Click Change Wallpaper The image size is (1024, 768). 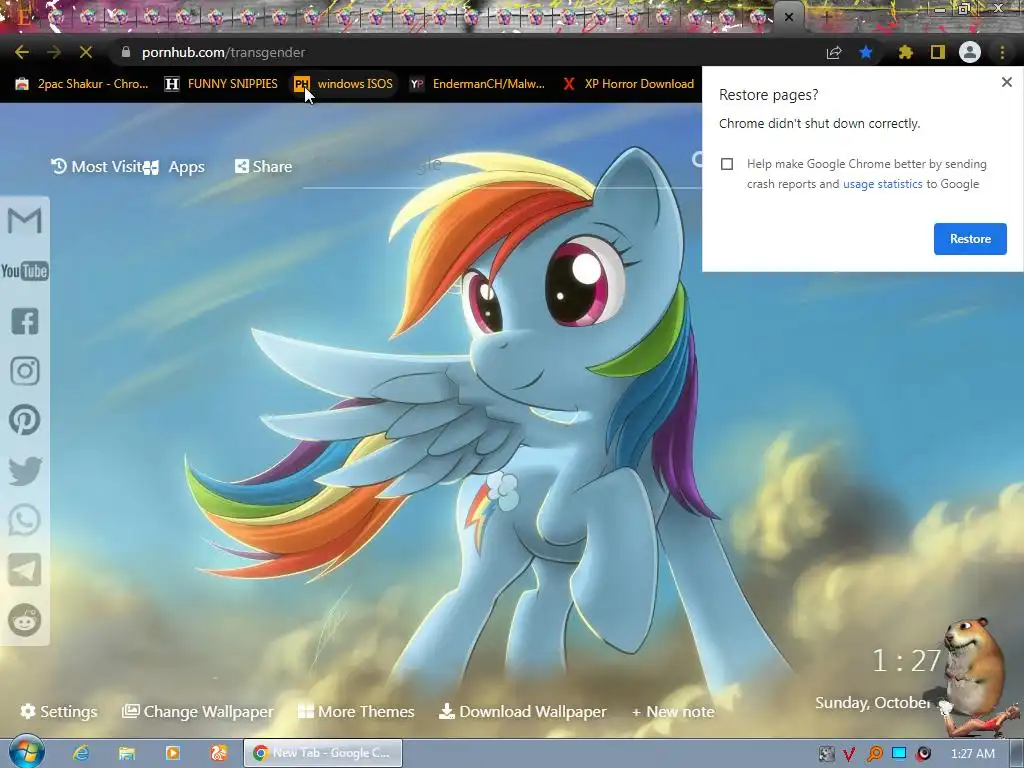click(x=198, y=711)
